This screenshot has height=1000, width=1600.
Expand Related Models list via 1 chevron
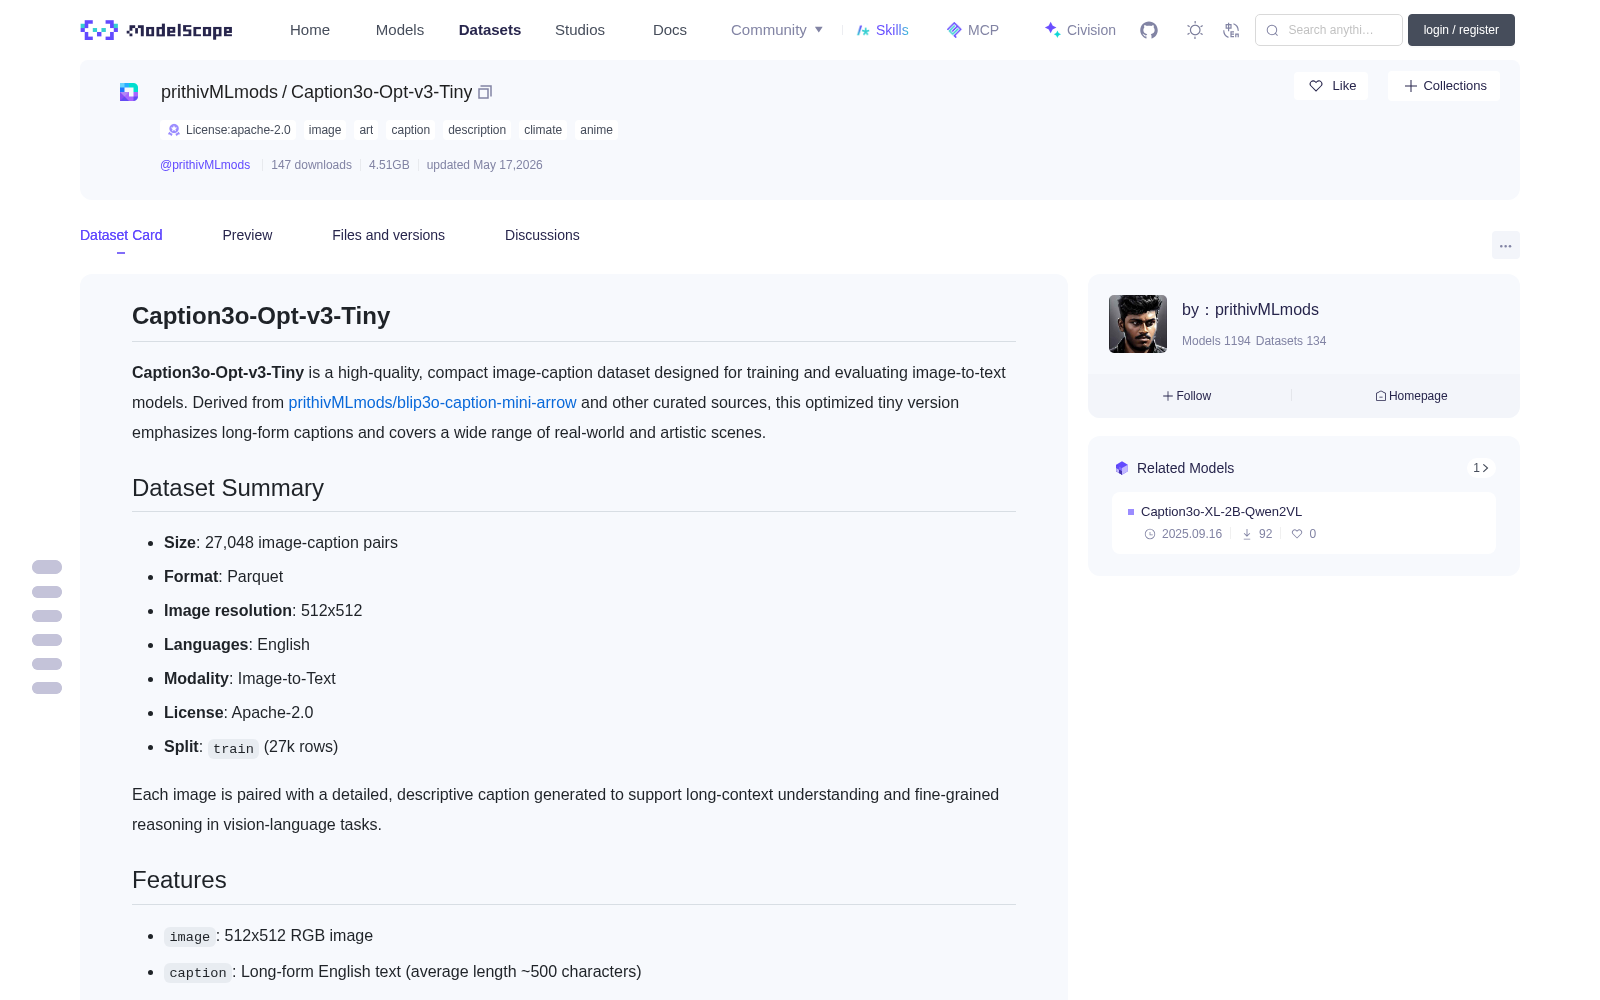click(1481, 468)
